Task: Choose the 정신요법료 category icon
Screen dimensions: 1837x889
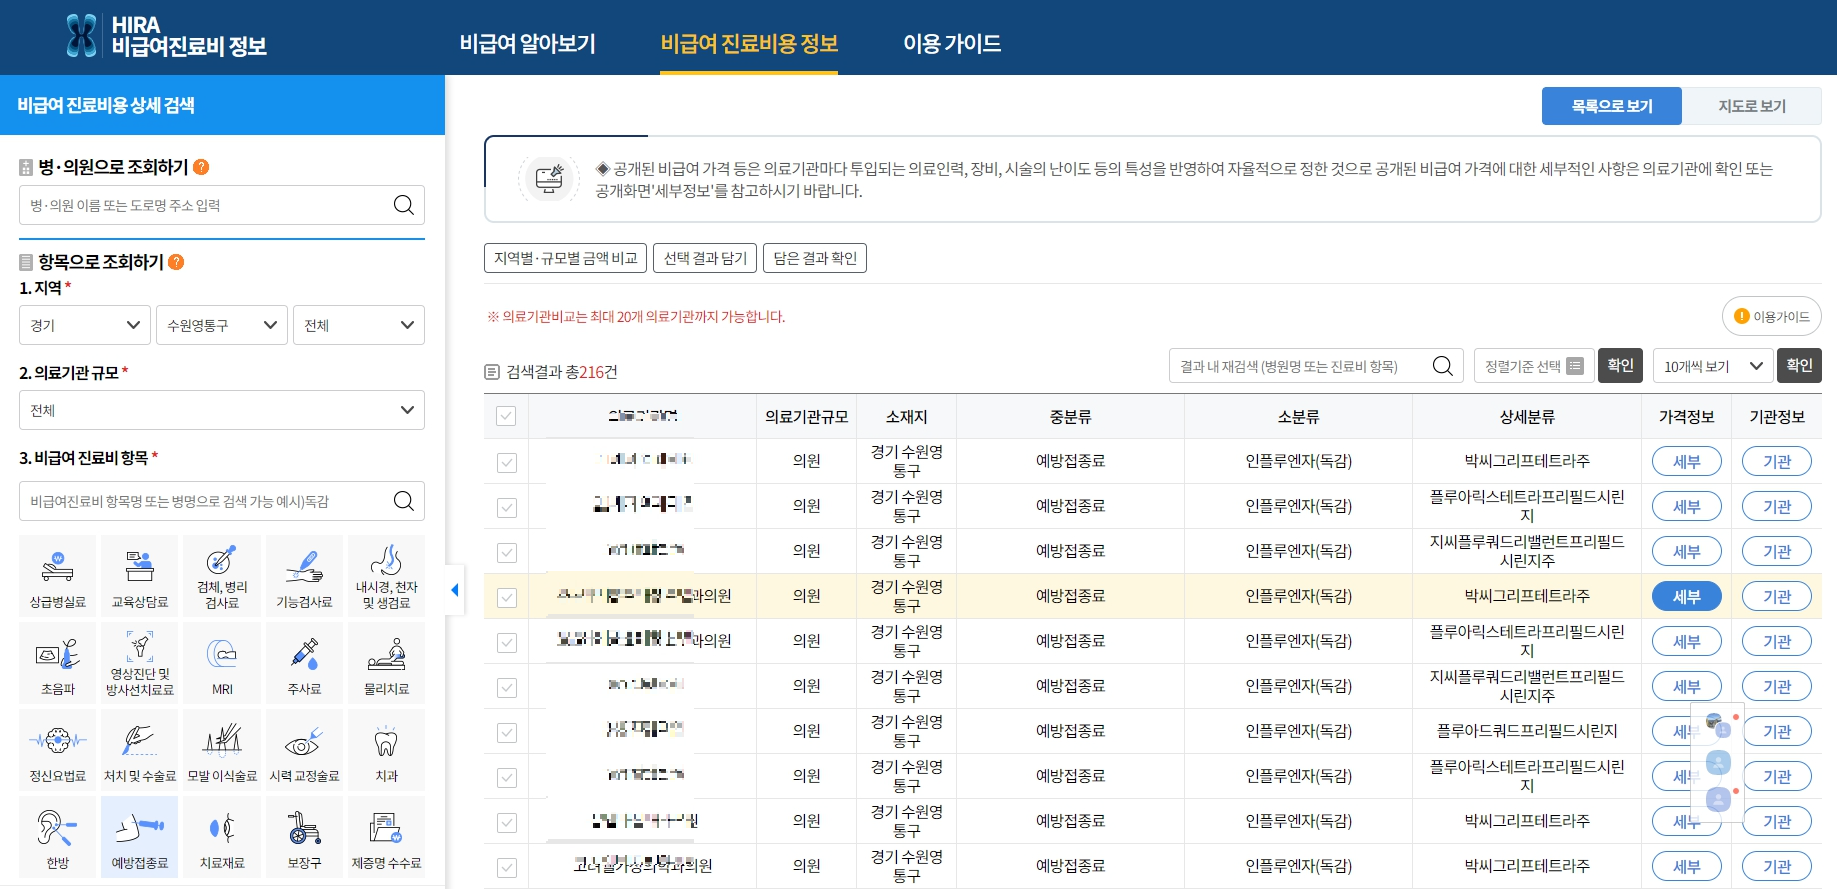Action: point(58,749)
